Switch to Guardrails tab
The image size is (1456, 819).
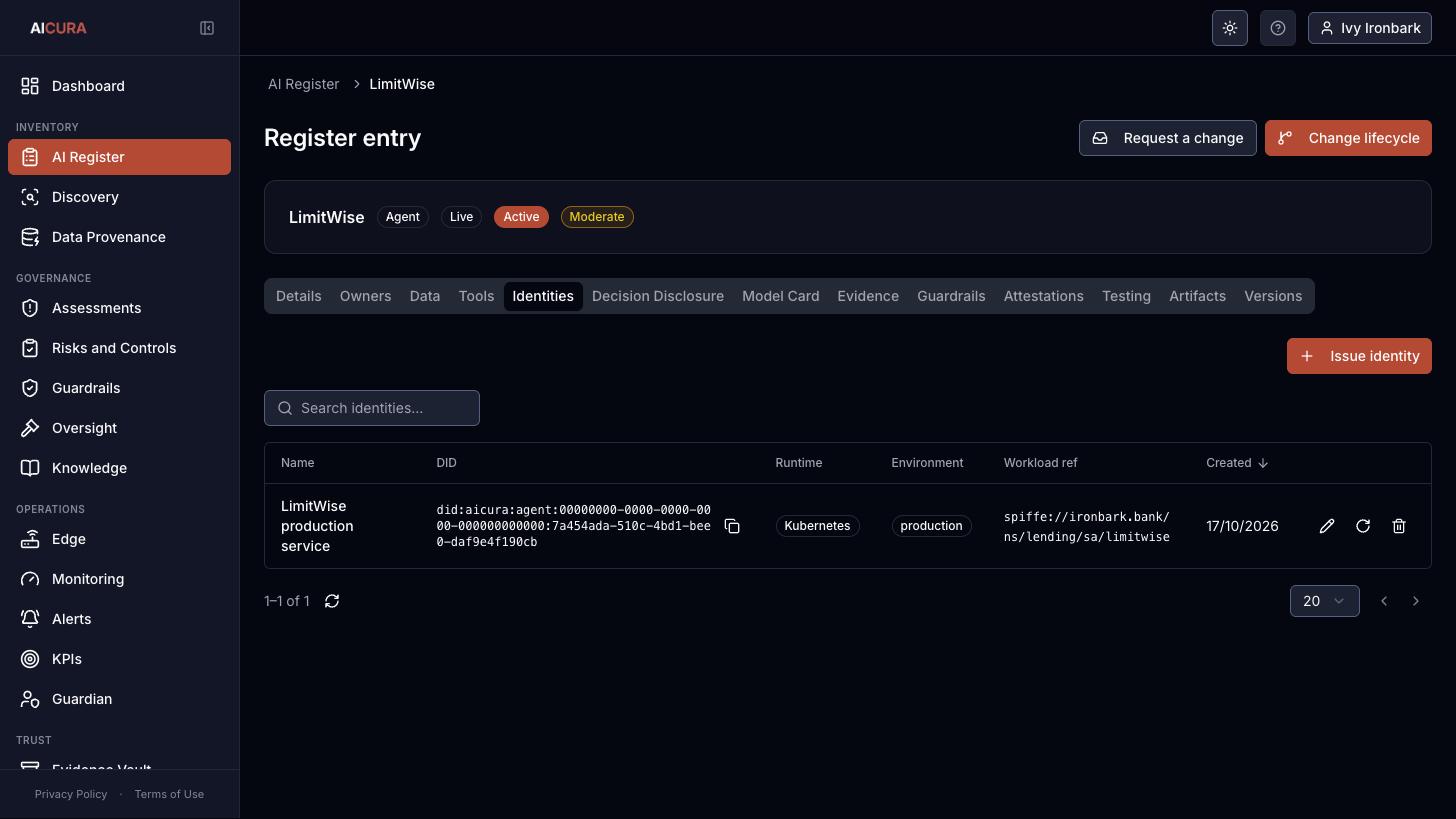pos(951,296)
